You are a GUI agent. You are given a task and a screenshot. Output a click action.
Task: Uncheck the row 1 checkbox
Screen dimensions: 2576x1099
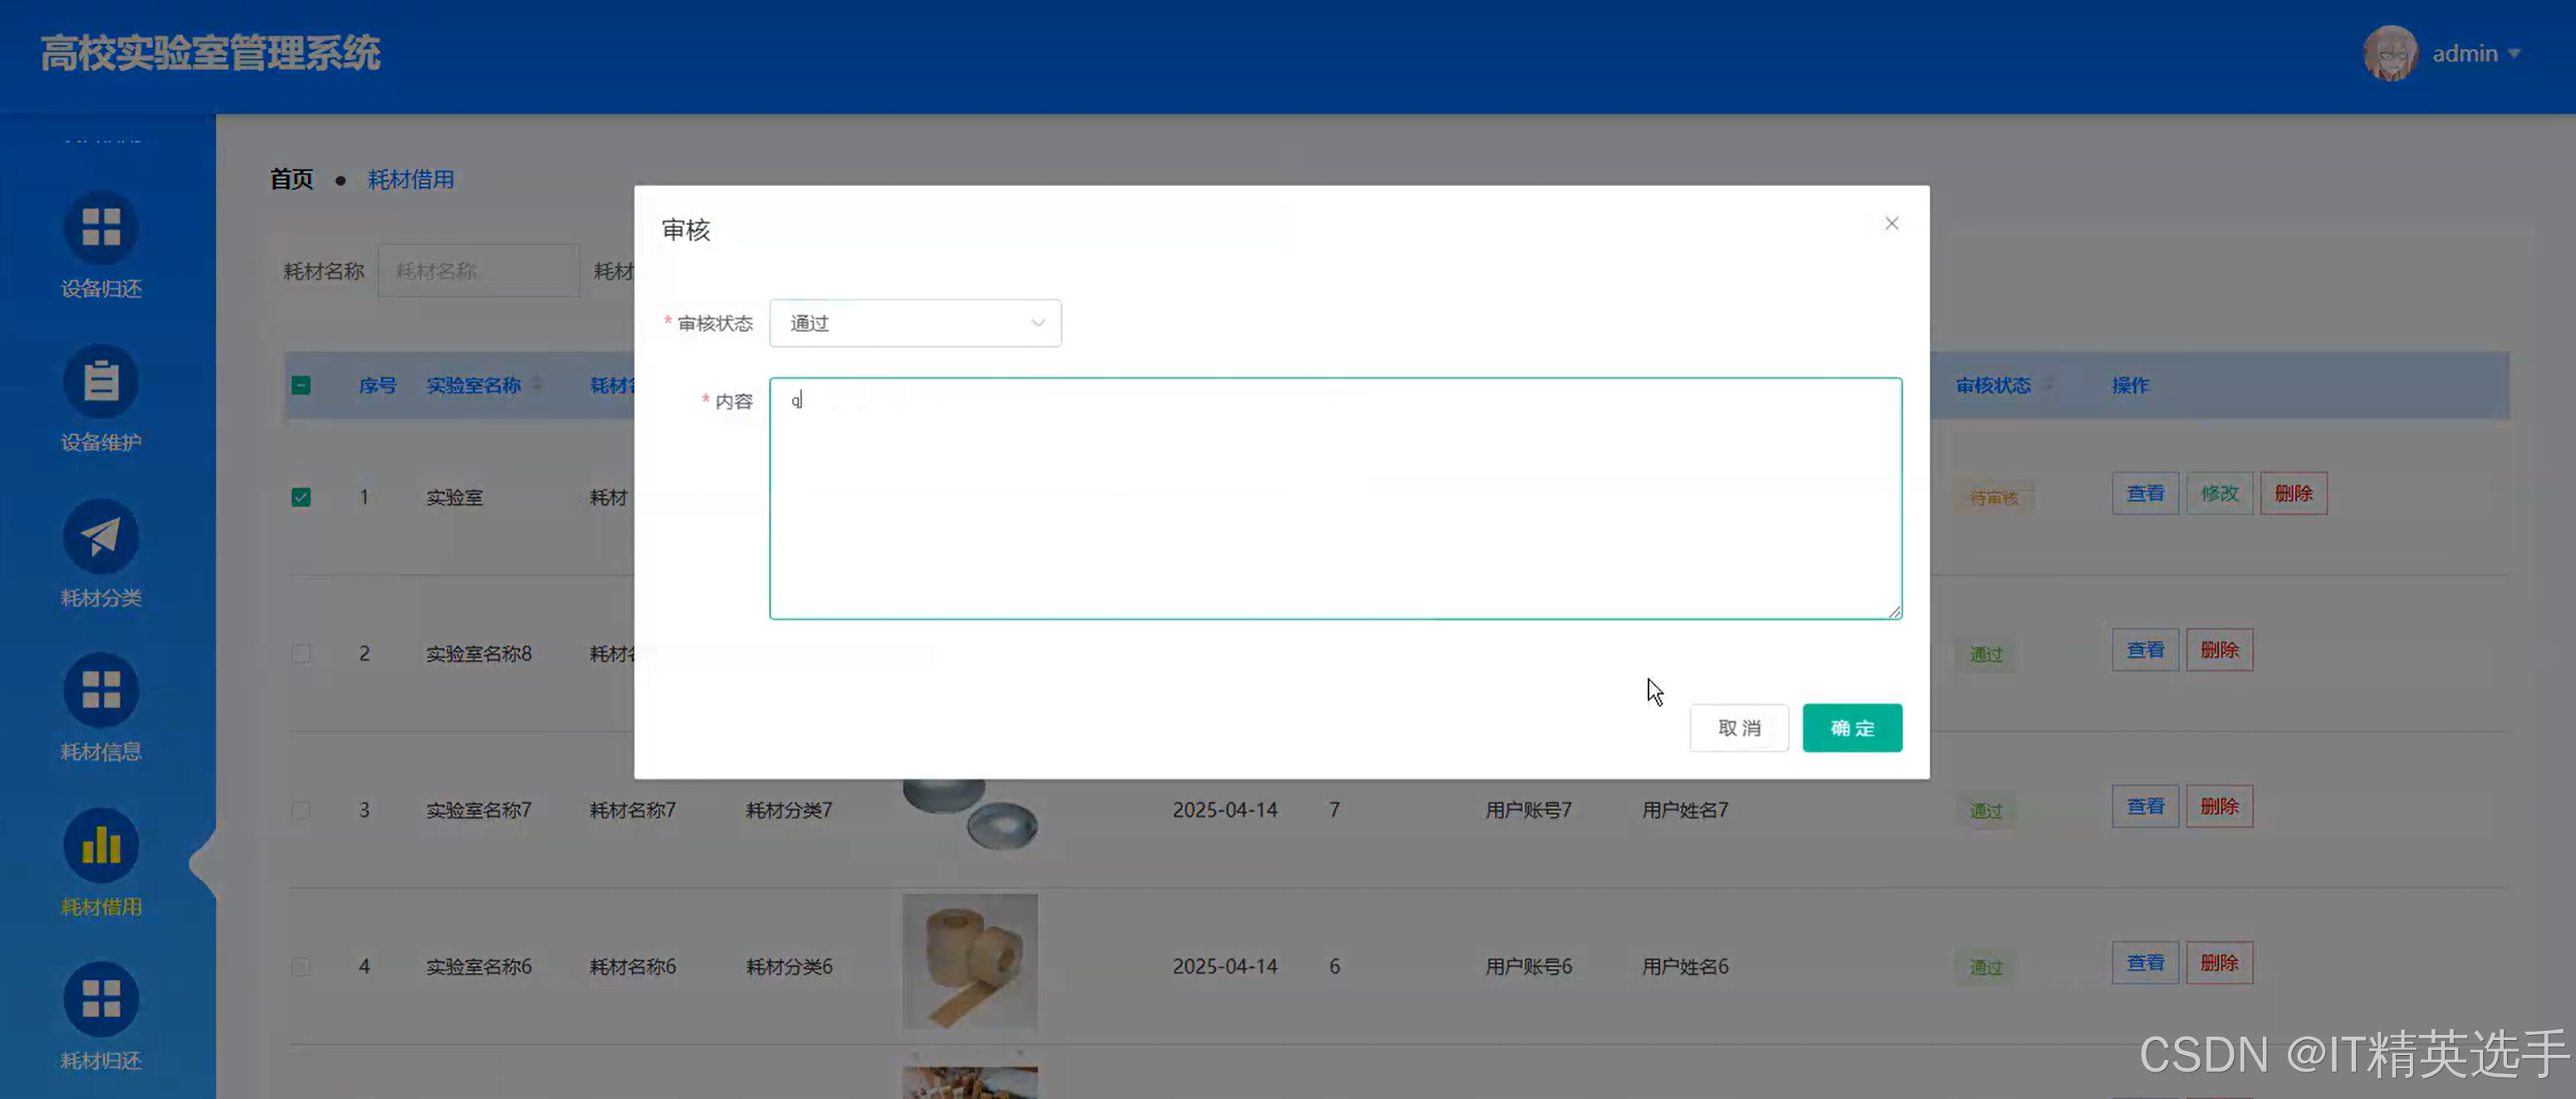click(x=301, y=497)
